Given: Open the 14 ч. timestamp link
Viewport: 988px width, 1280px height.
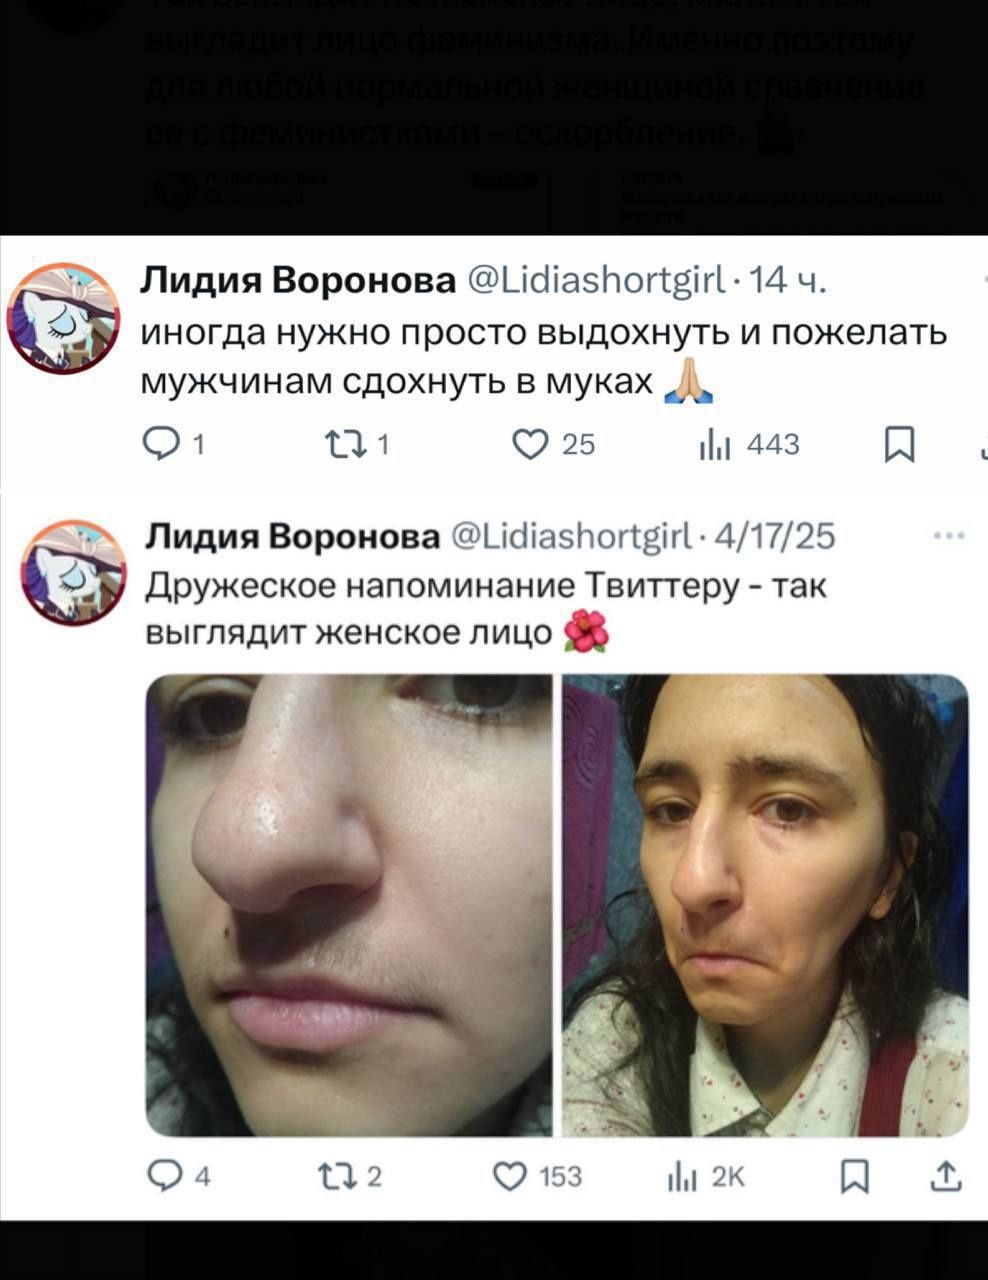Looking at the screenshot, I should tap(788, 281).
